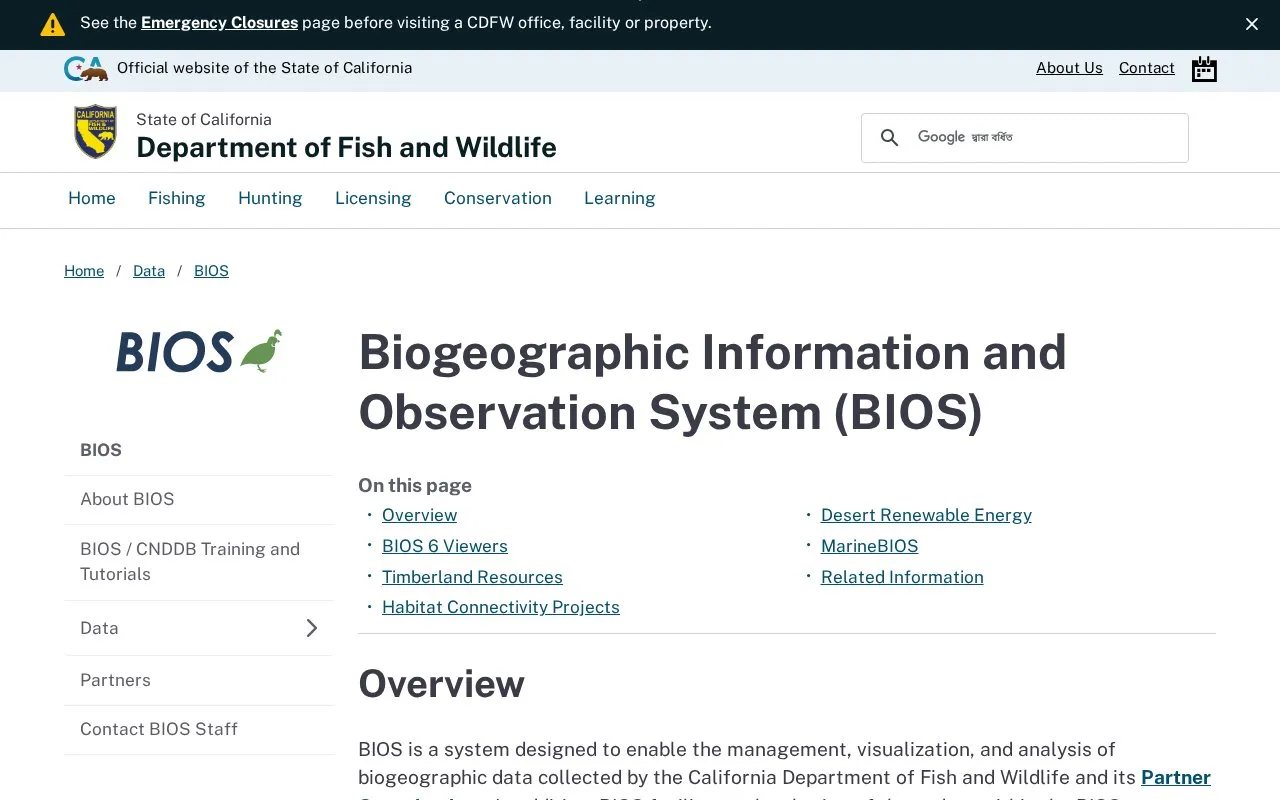Jump to Related Information section
1280x800 pixels.
click(x=902, y=577)
